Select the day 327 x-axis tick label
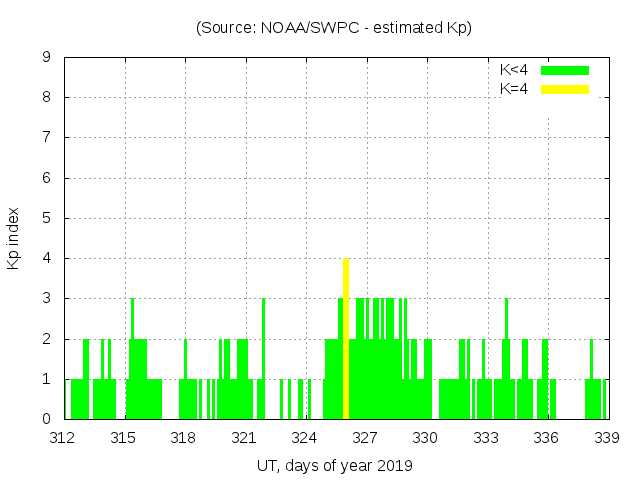Viewport: 640px width, 480px height. [x=366, y=438]
